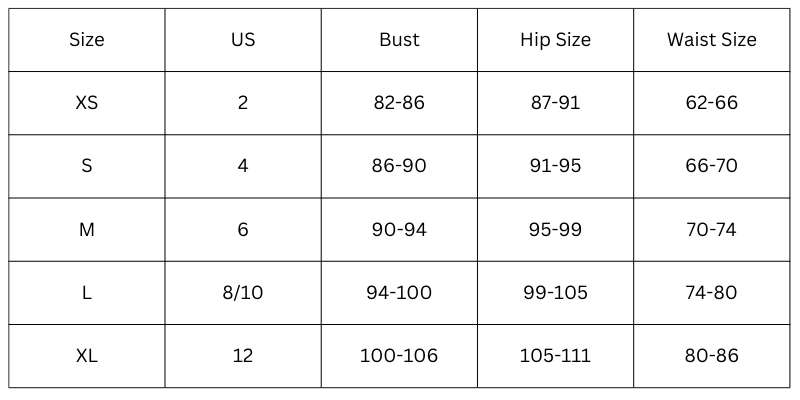Click the Waist Size header cell
The height and width of the screenshot is (400, 800).
click(712, 40)
